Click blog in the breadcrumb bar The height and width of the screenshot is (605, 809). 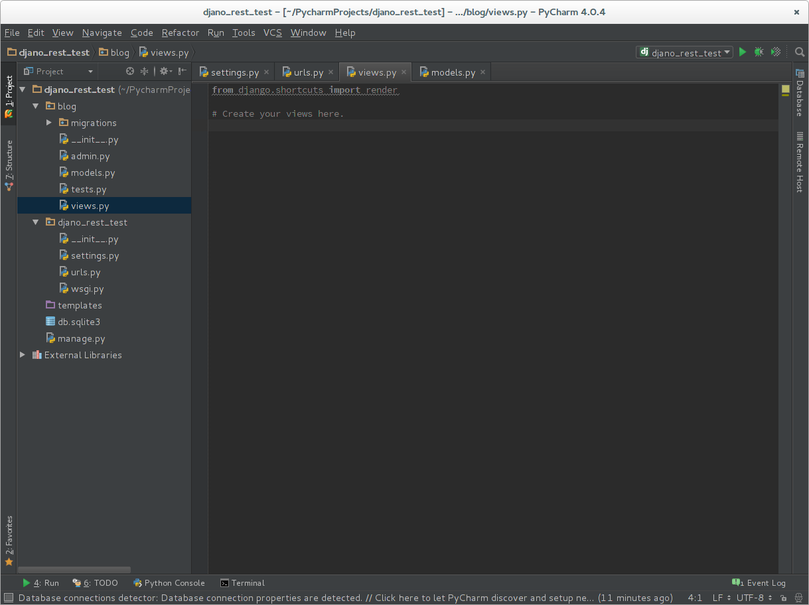coord(114,52)
